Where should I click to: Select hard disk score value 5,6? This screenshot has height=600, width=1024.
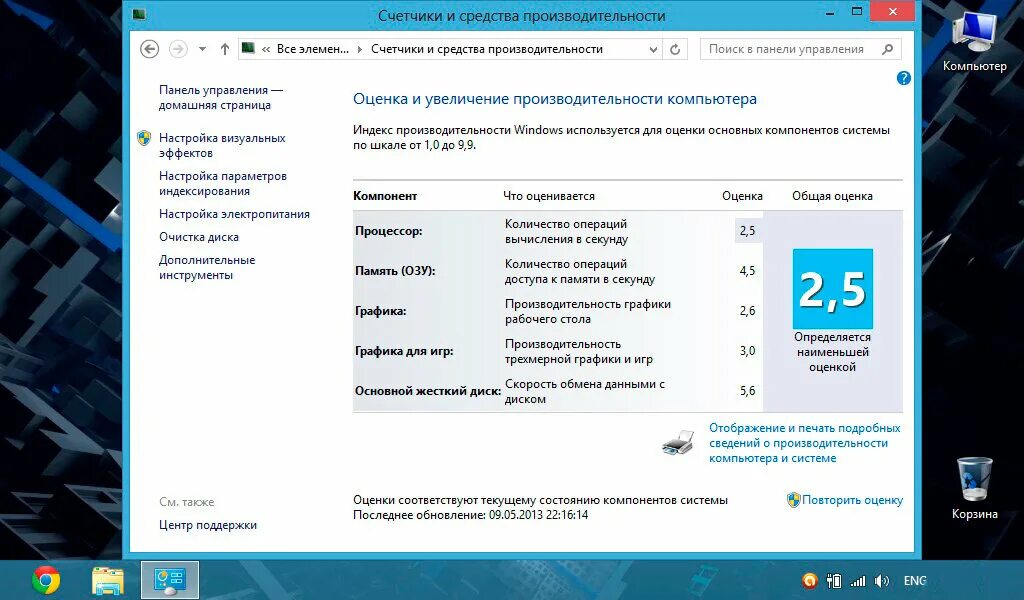click(748, 391)
